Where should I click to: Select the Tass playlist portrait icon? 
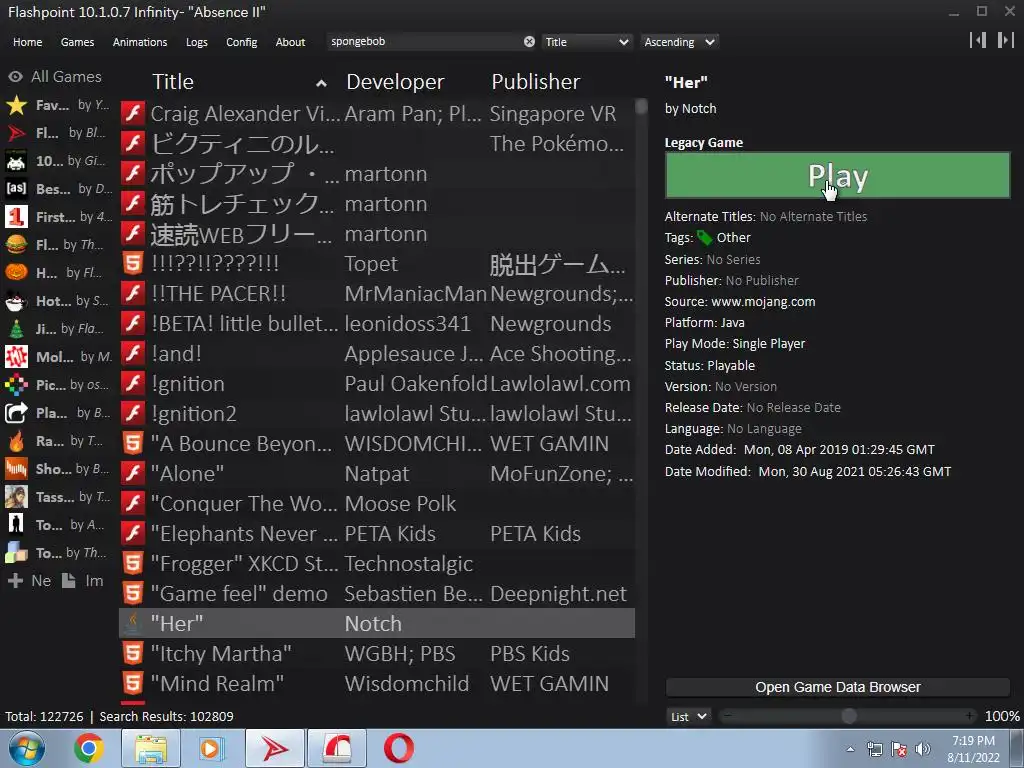tap(16, 497)
